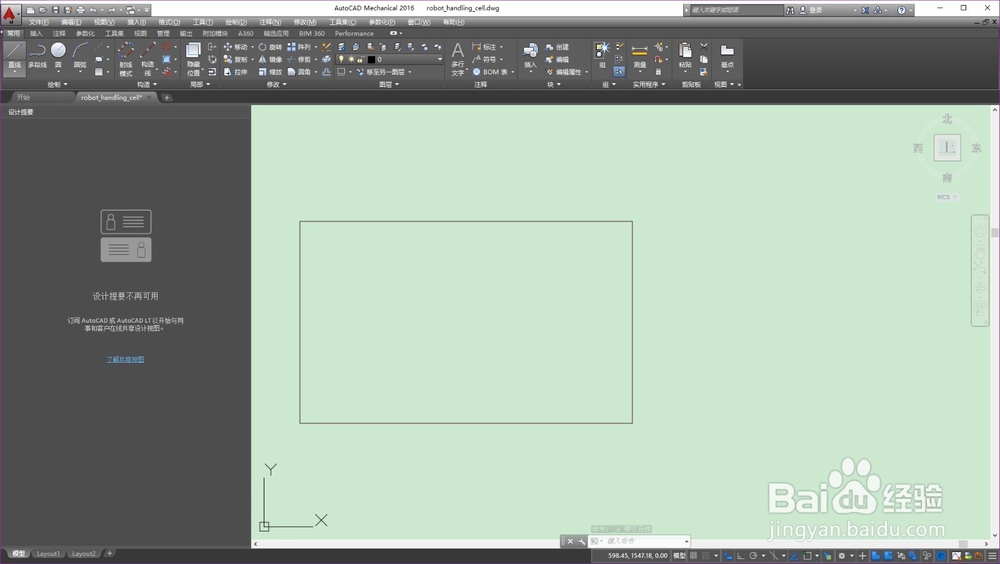The width and height of the screenshot is (1000, 564).
Task: Click the black layer color swatch
Action: pyautogui.click(x=371, y=59)
